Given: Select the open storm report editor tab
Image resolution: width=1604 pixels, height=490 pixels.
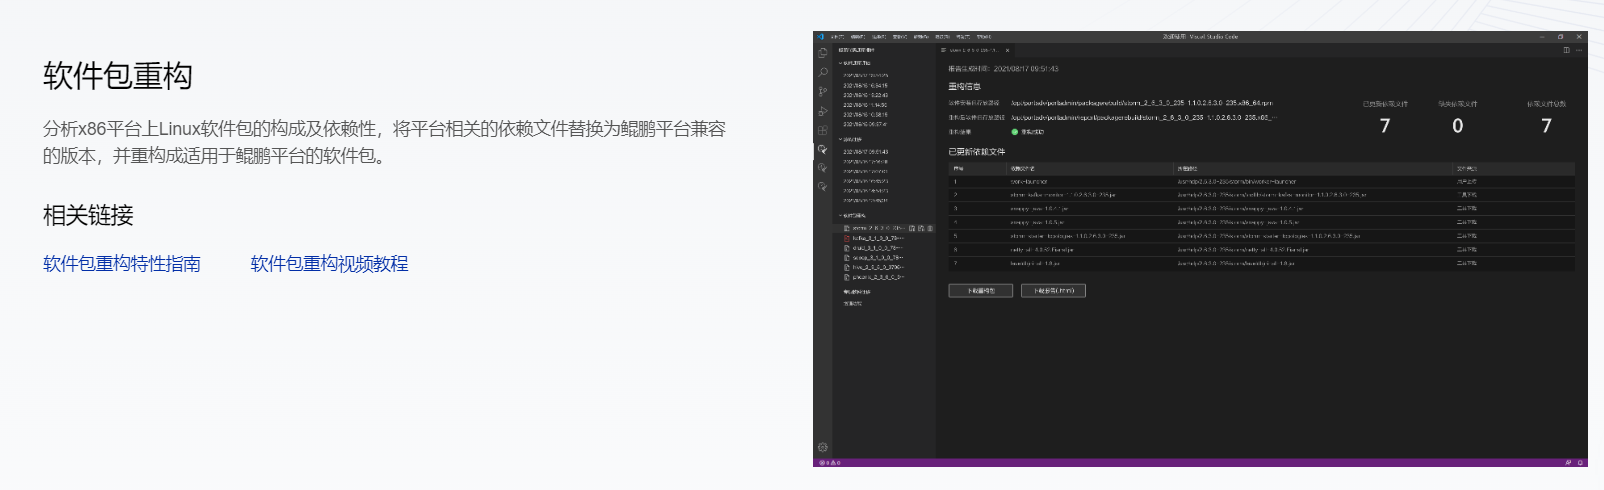Looking at the screenshot, I should click(x=974, y=50).
